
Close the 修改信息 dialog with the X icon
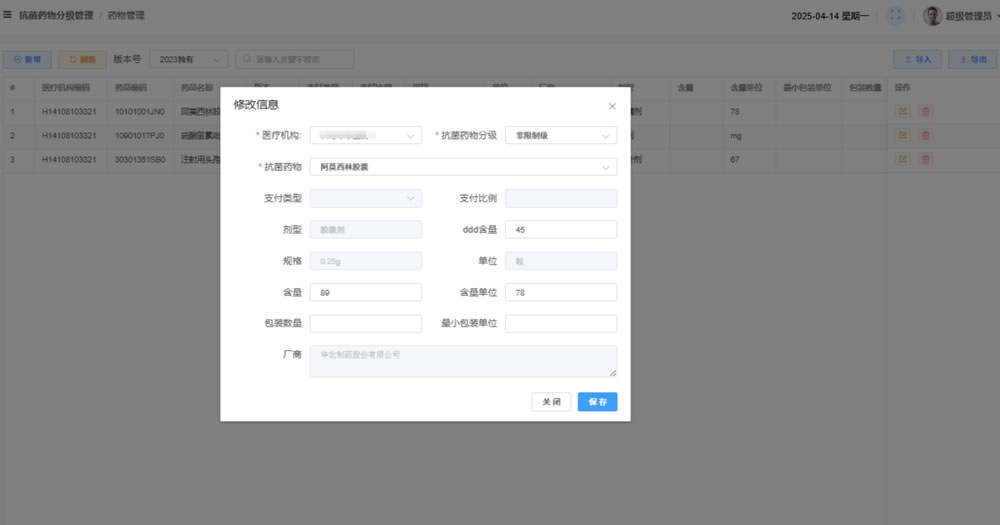point(612,107)
